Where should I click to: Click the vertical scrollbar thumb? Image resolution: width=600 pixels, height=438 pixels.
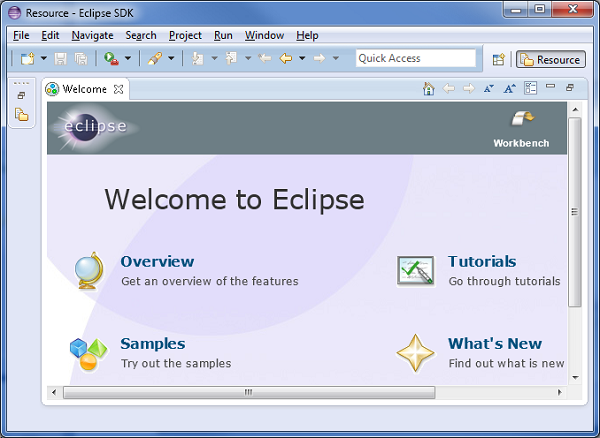(x=574, y=212)
